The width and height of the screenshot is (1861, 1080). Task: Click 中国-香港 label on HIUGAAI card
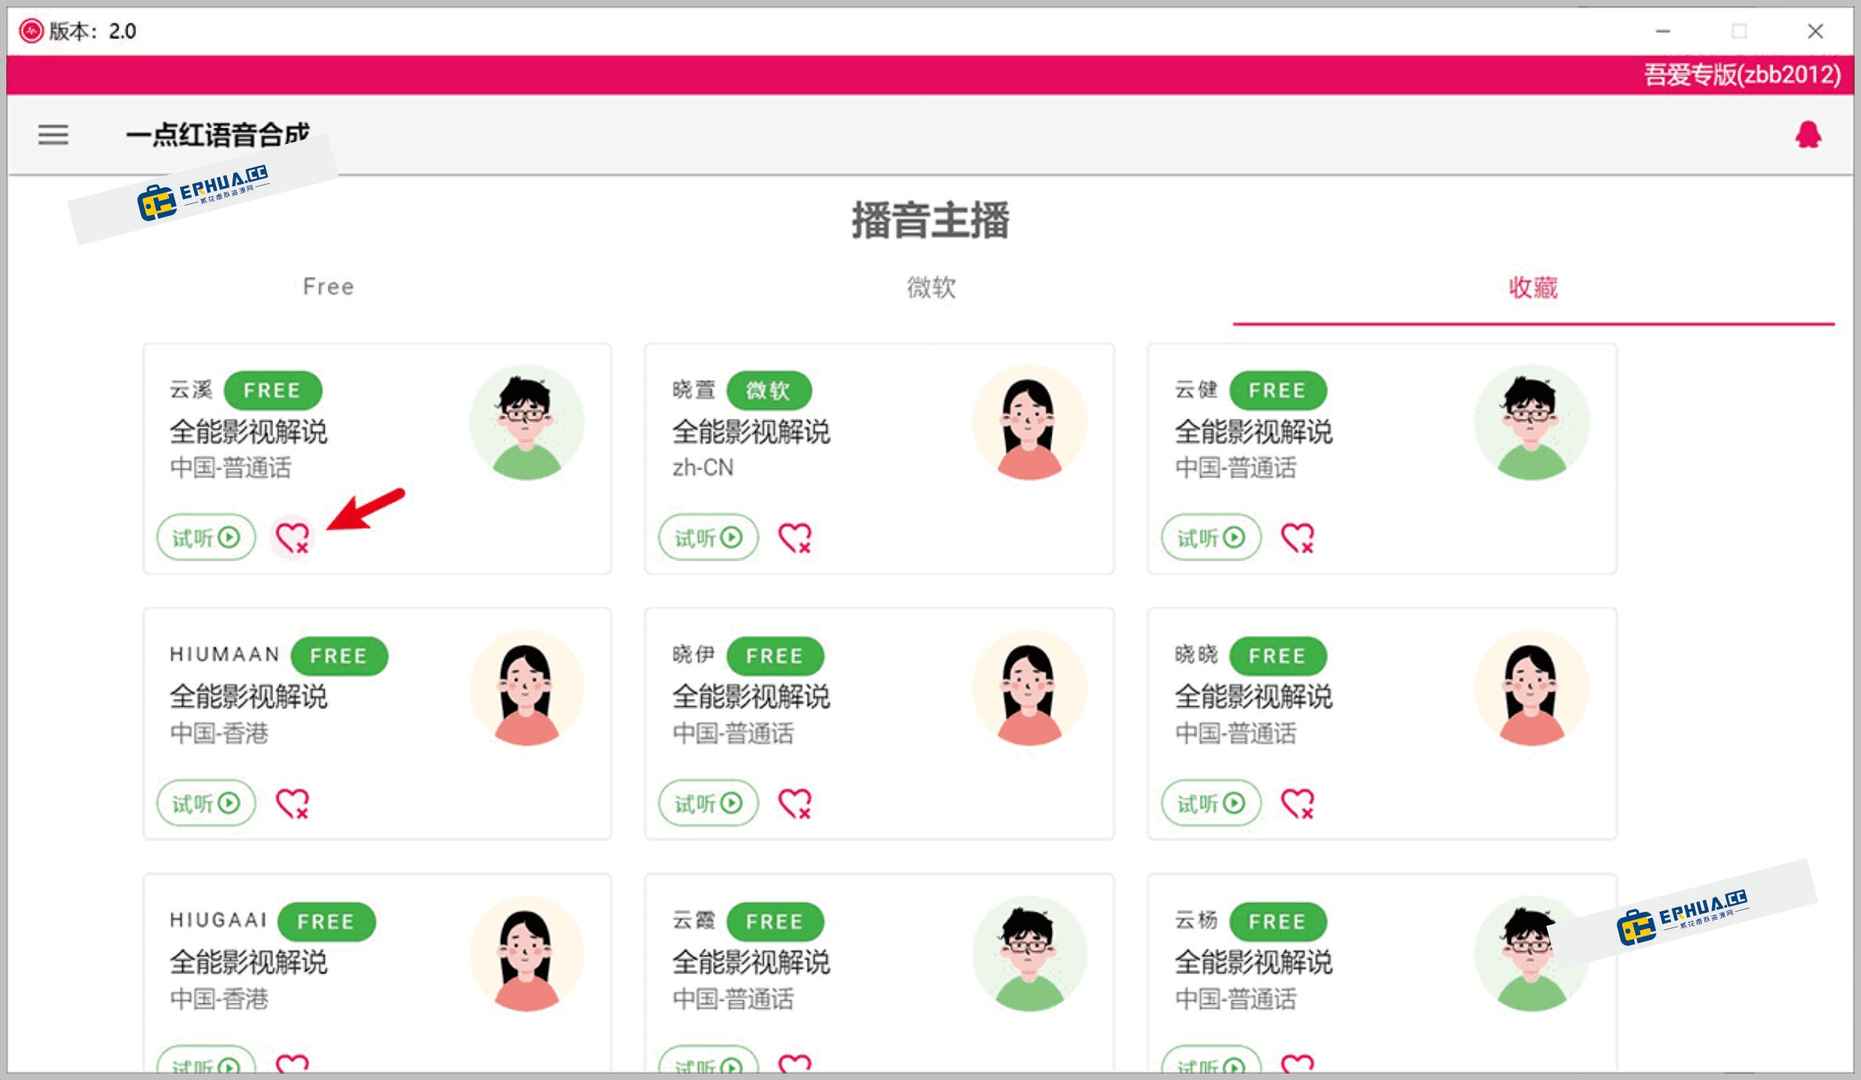(x=219, y=998)
